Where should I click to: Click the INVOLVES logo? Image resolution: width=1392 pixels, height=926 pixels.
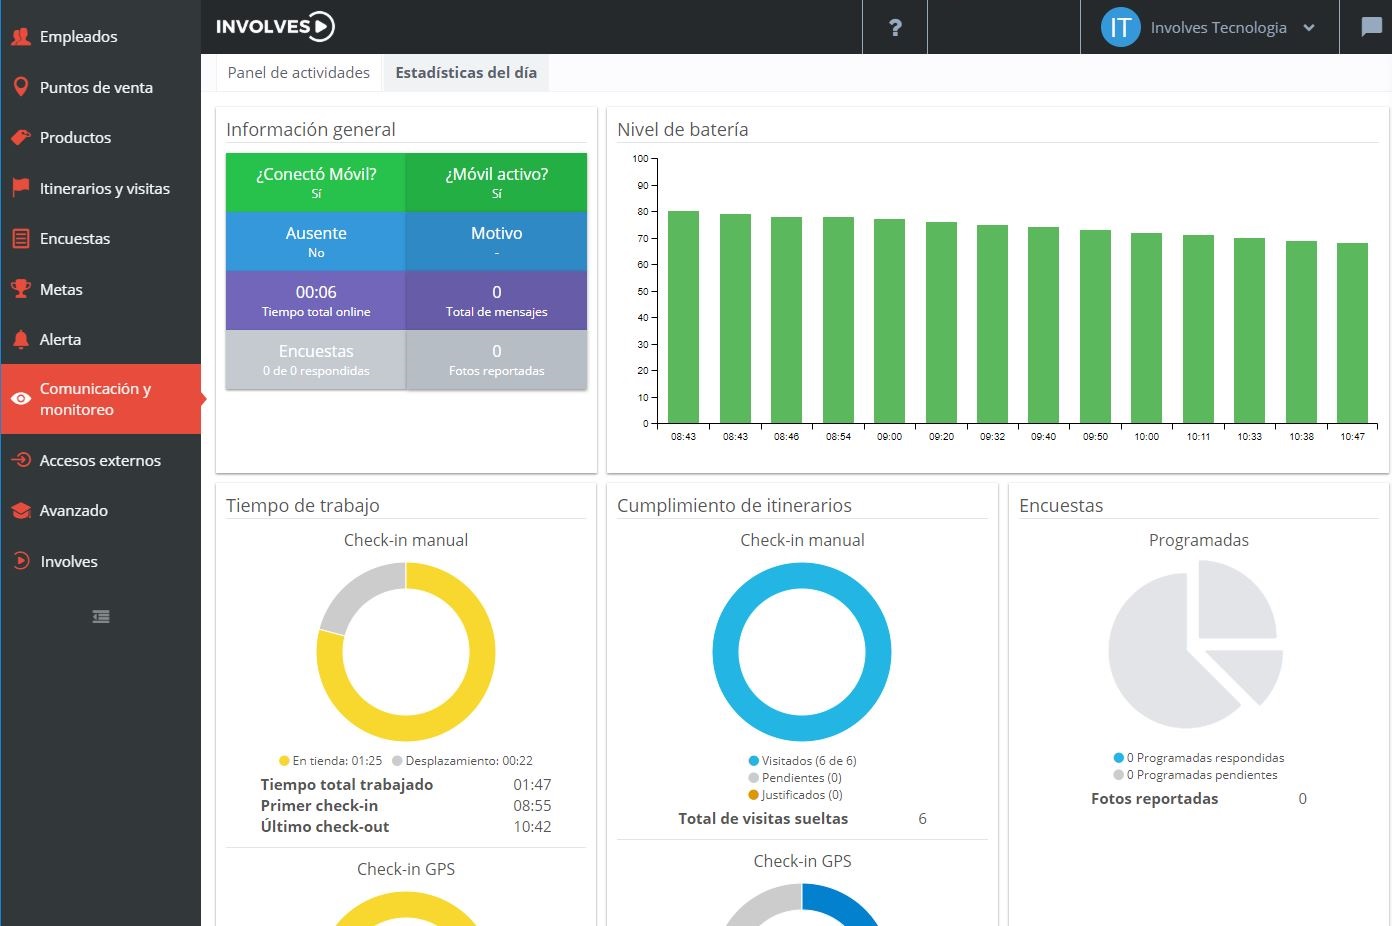pos(275,27)
